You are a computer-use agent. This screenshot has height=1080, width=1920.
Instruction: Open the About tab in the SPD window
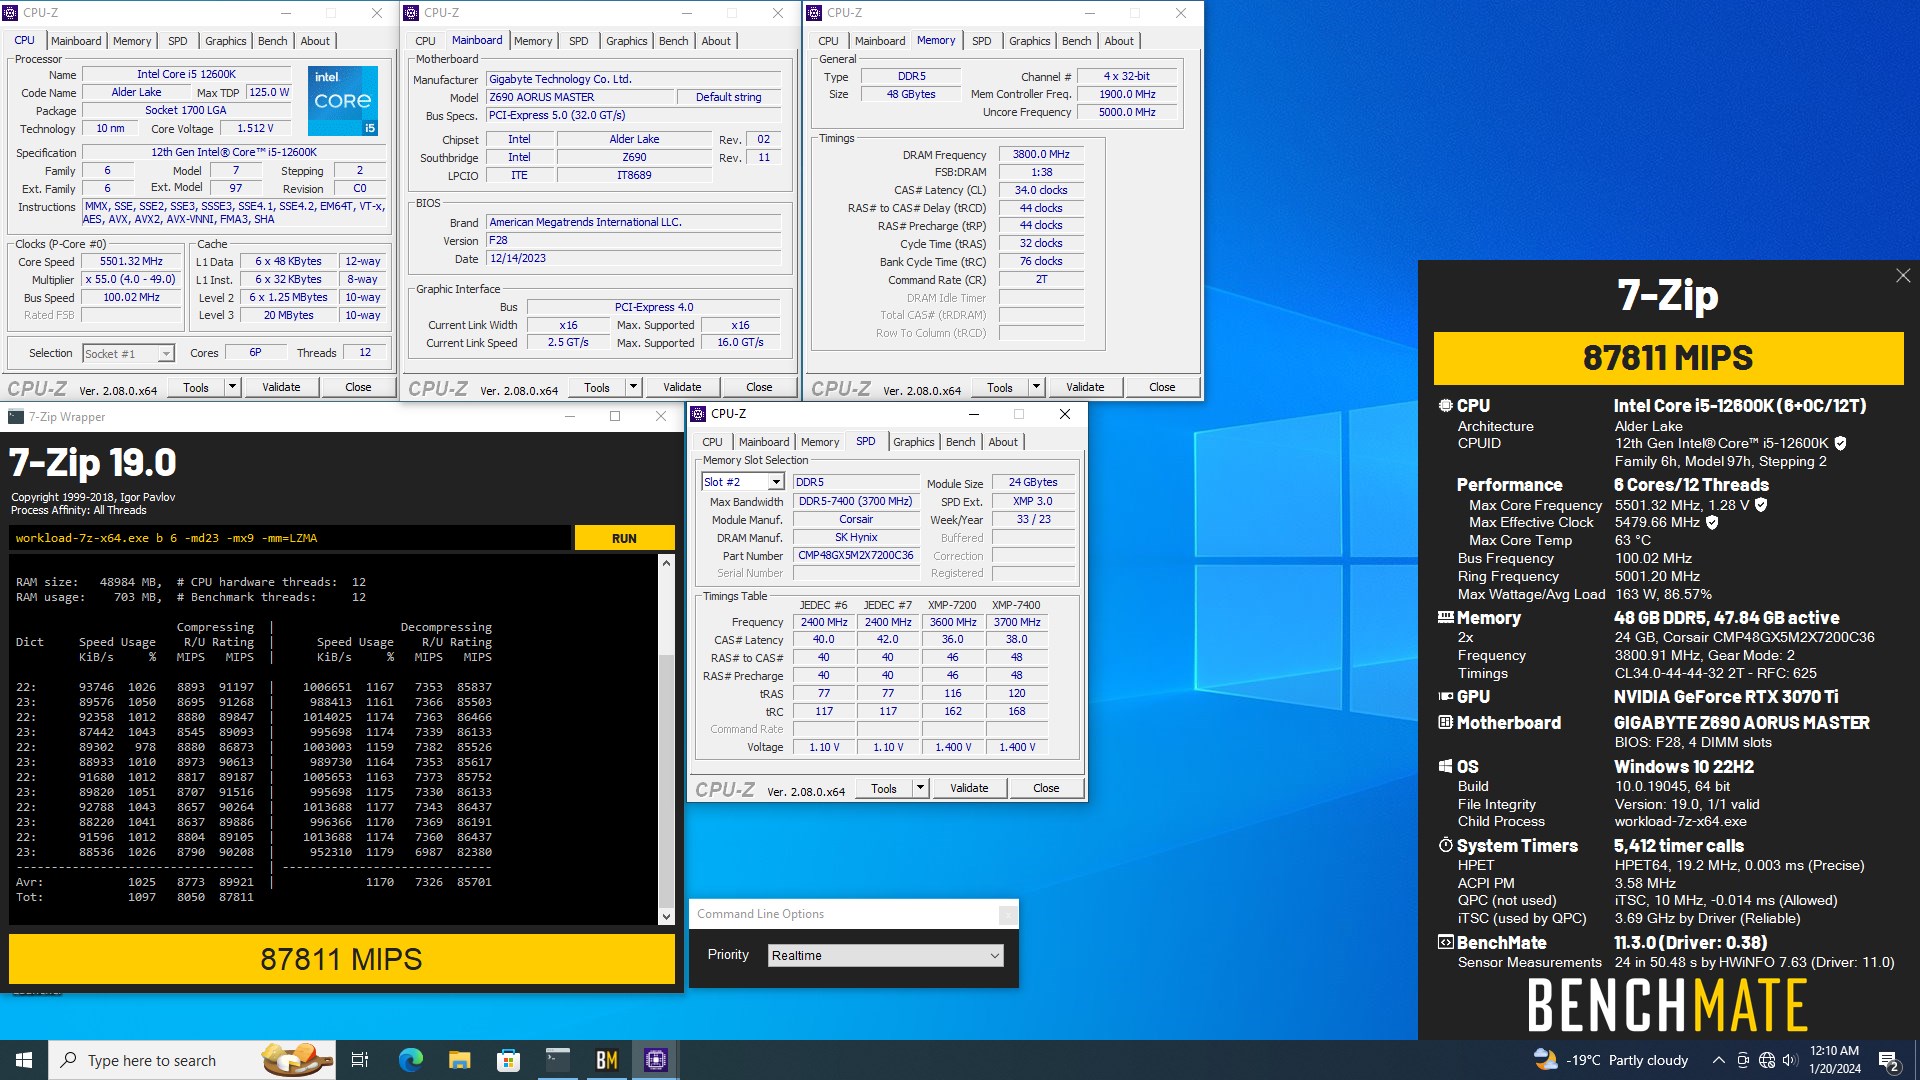pyautogui.click(x=1003, y=442)
